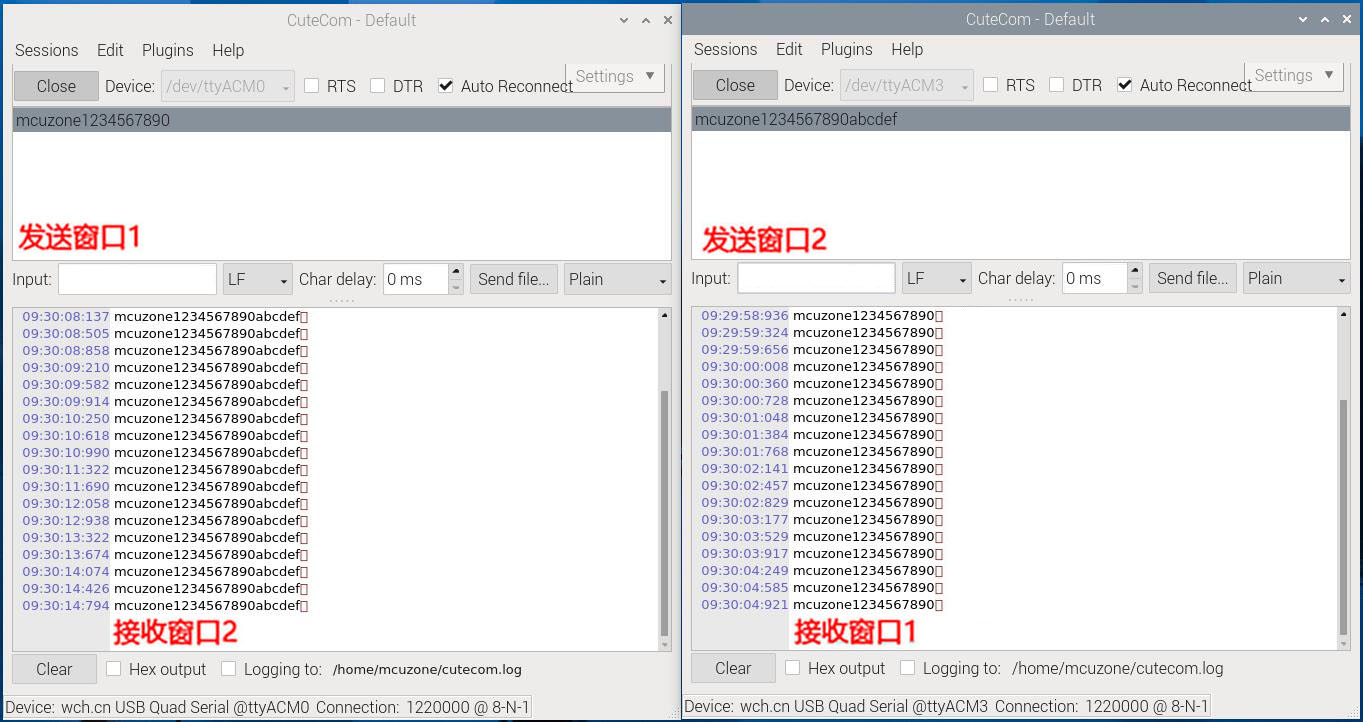Click Close button for ttyACM0 device
The width and height of the screenshot is (1363, 722).
56,86
